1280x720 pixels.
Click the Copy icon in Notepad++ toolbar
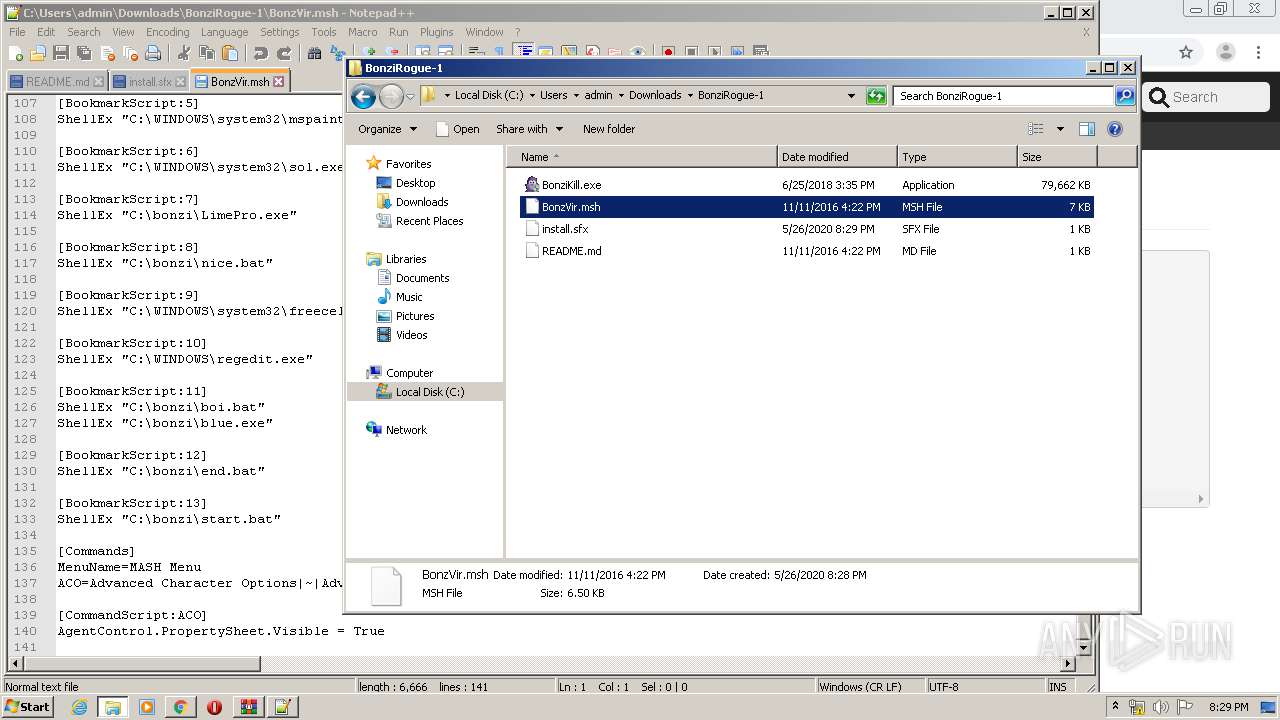tap(207, 53)
